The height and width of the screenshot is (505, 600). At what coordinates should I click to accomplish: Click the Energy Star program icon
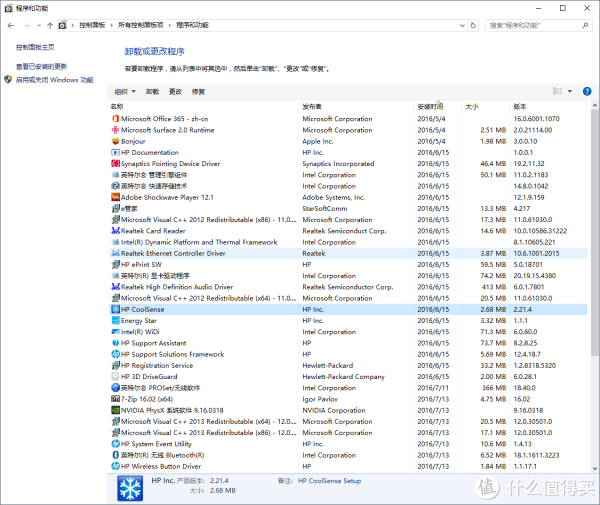click(115, 320)
